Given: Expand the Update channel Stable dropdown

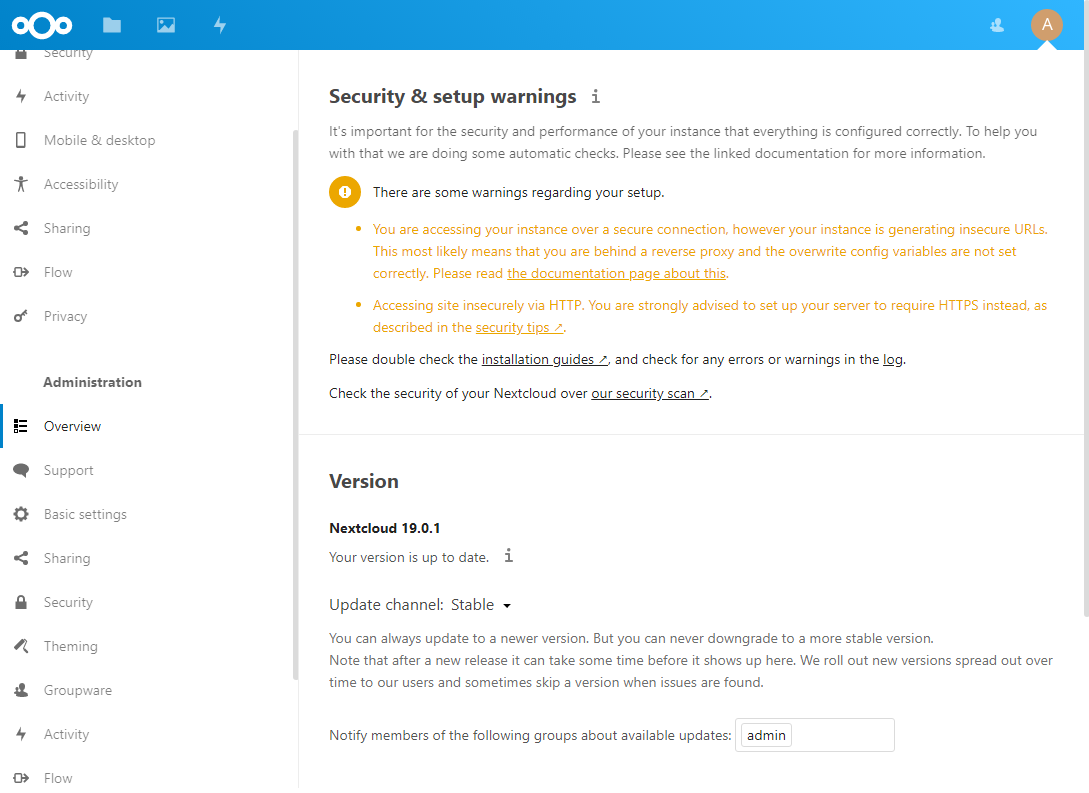Looking at the screenshot, I should [x=481, y=605].
